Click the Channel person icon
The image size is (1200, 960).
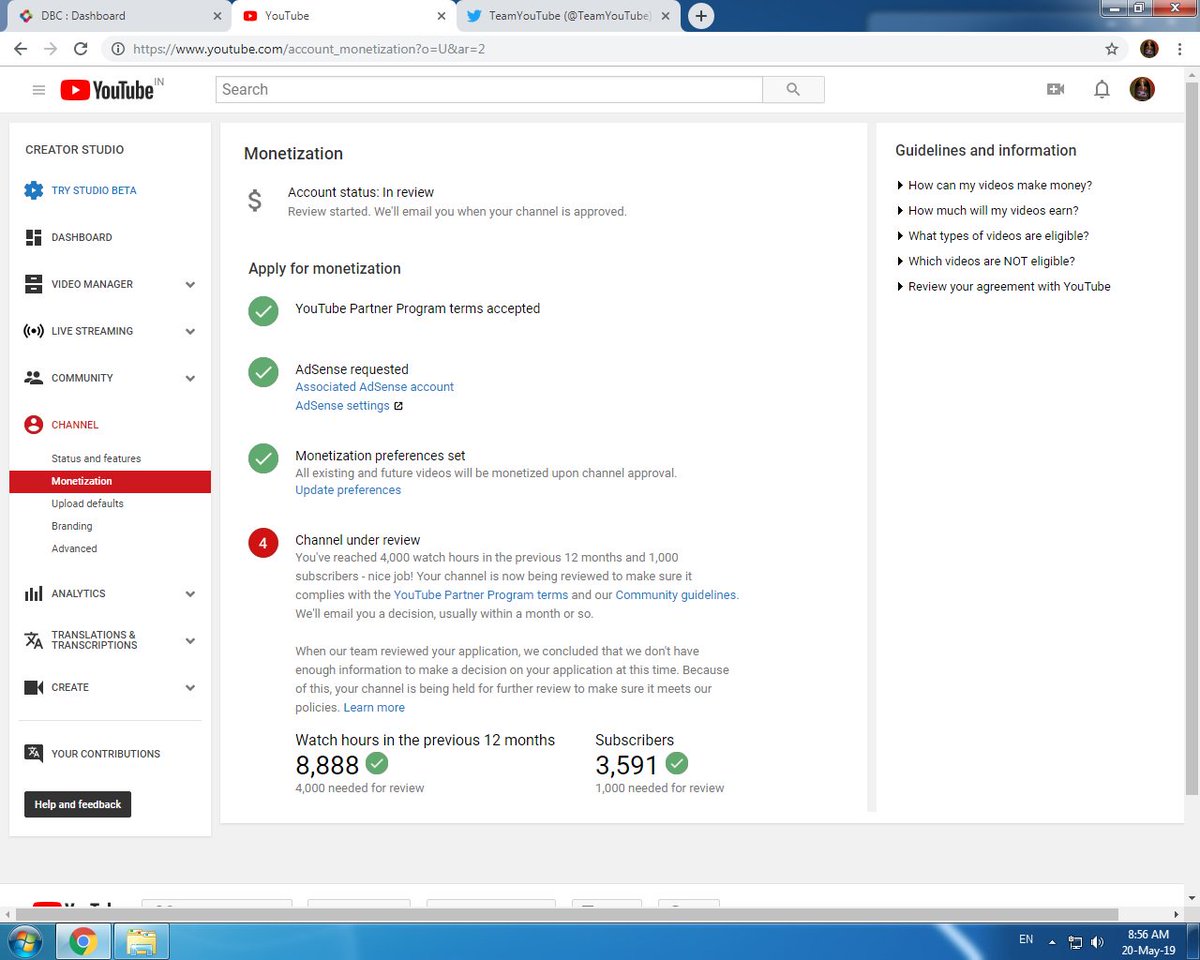pyautogui.click(x=33, y=425)
